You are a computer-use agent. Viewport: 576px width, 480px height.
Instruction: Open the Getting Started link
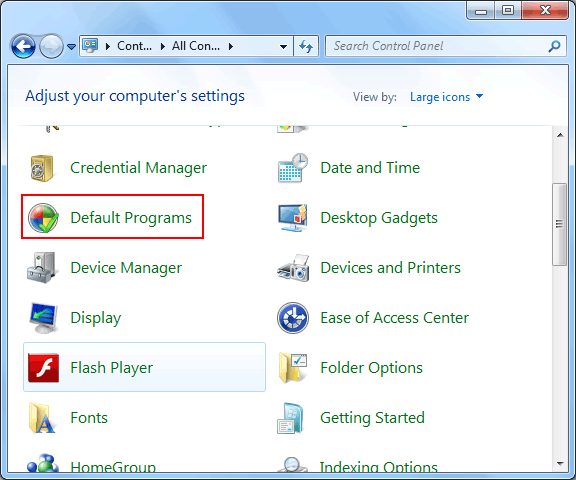tap(372, 418)
